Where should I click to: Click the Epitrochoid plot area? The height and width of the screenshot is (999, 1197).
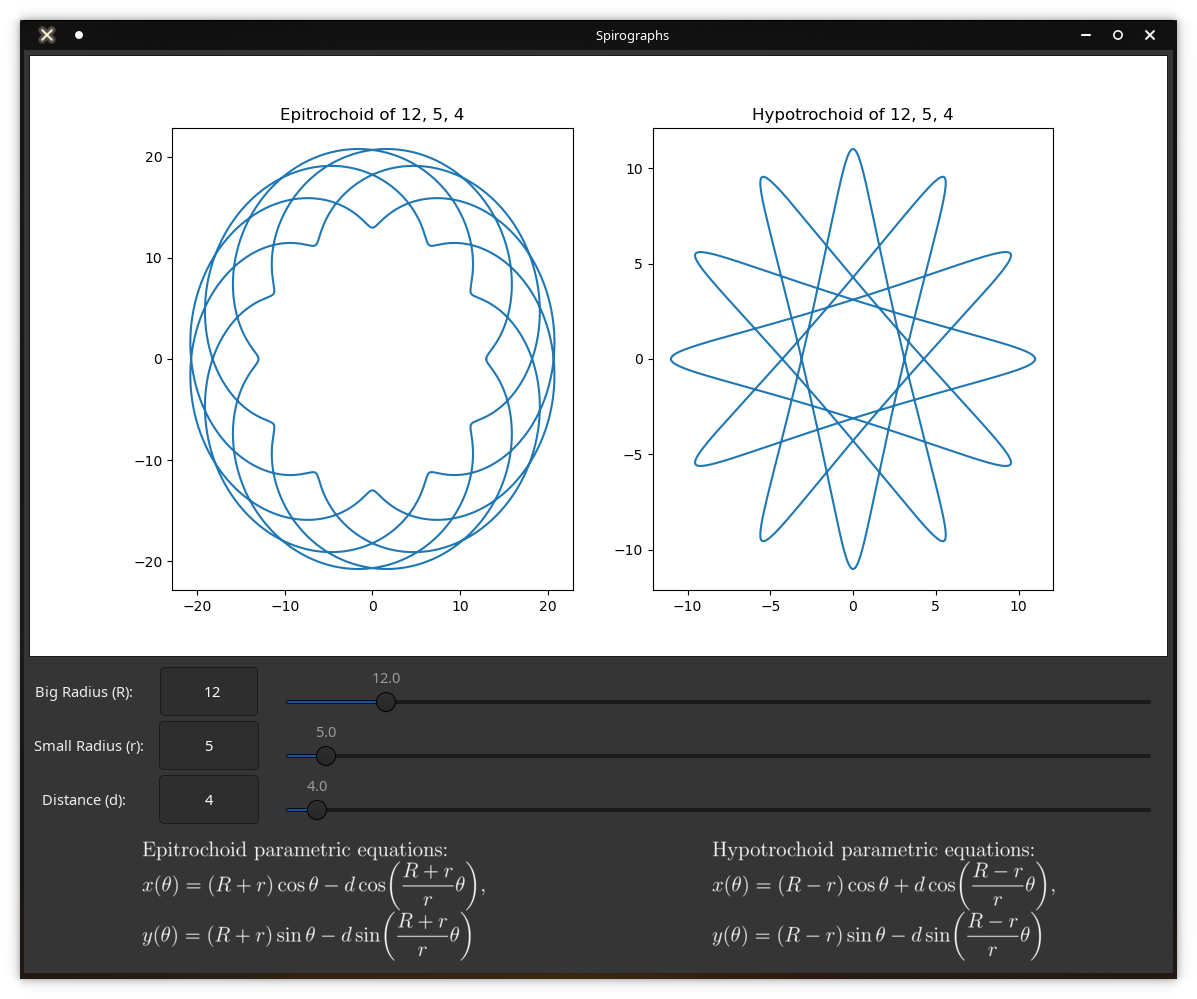pos(372,359)
